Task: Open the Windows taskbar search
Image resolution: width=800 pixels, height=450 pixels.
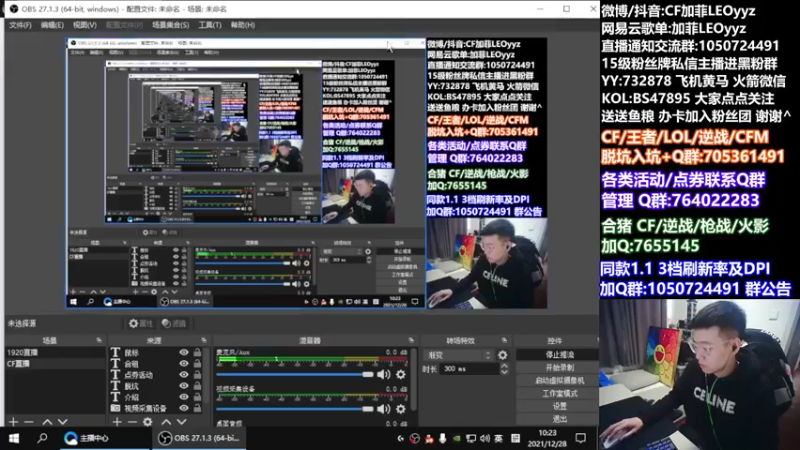Action: pos(42,438)
